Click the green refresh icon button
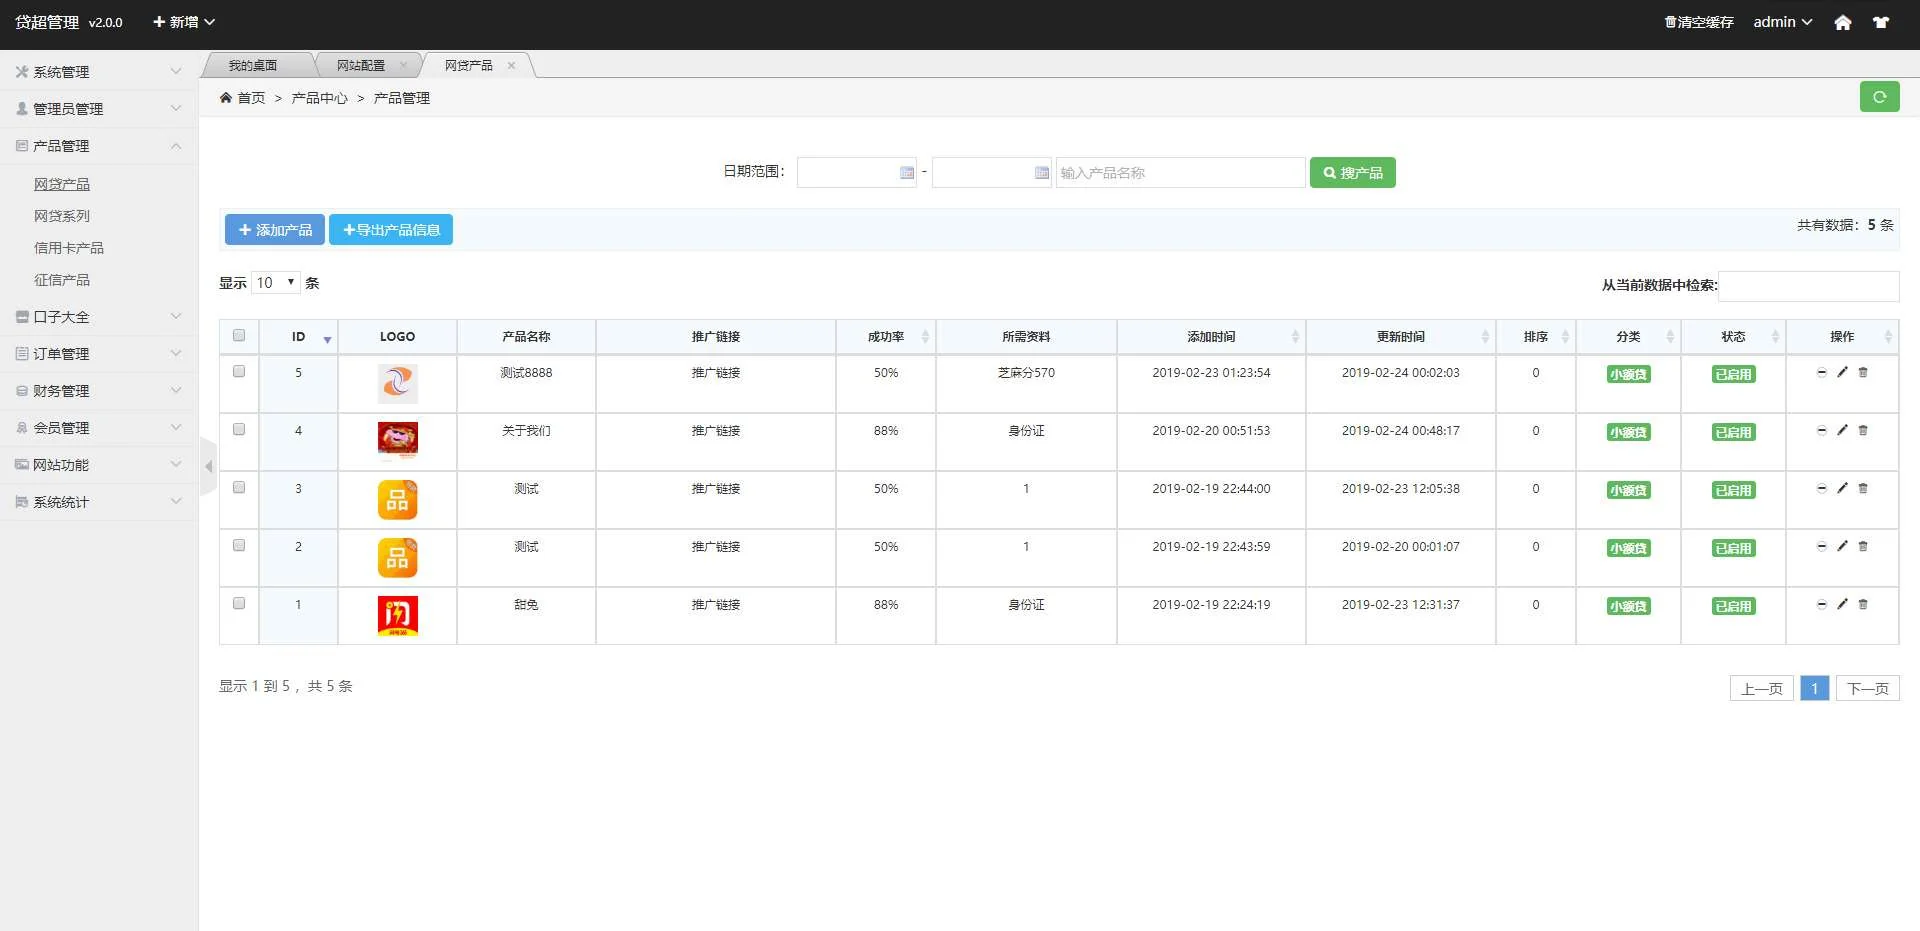Image resolution: width=1920 pixels, height=931 pixels. tap(1879, 97)
